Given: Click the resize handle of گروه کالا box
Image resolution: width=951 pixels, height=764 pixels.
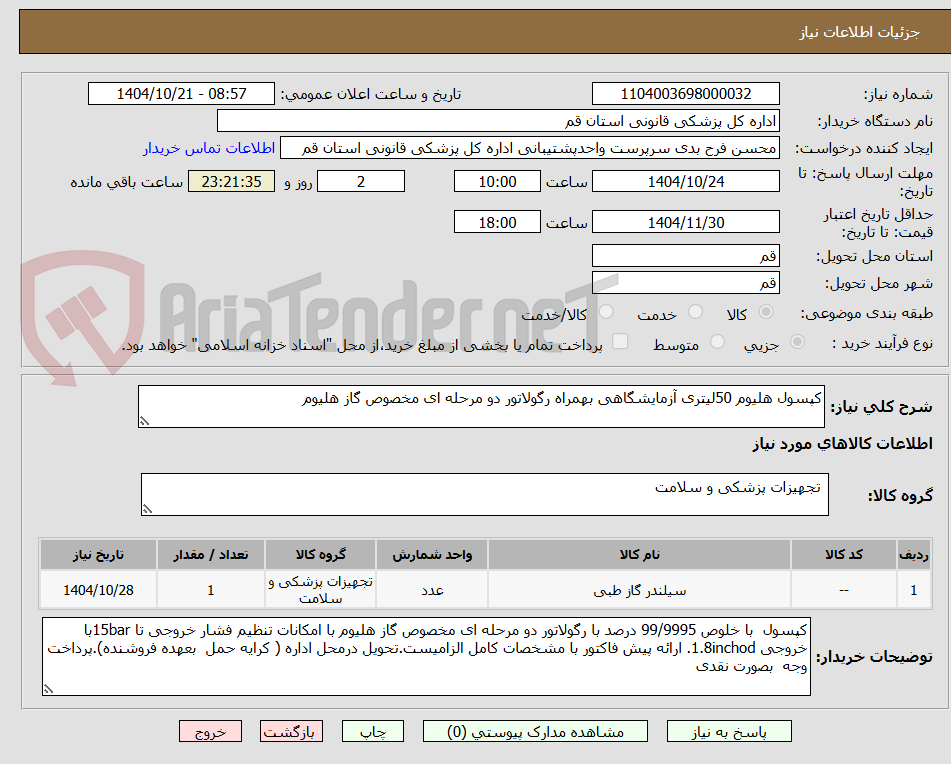Looking at the screenshot, I should click(147, 509).
